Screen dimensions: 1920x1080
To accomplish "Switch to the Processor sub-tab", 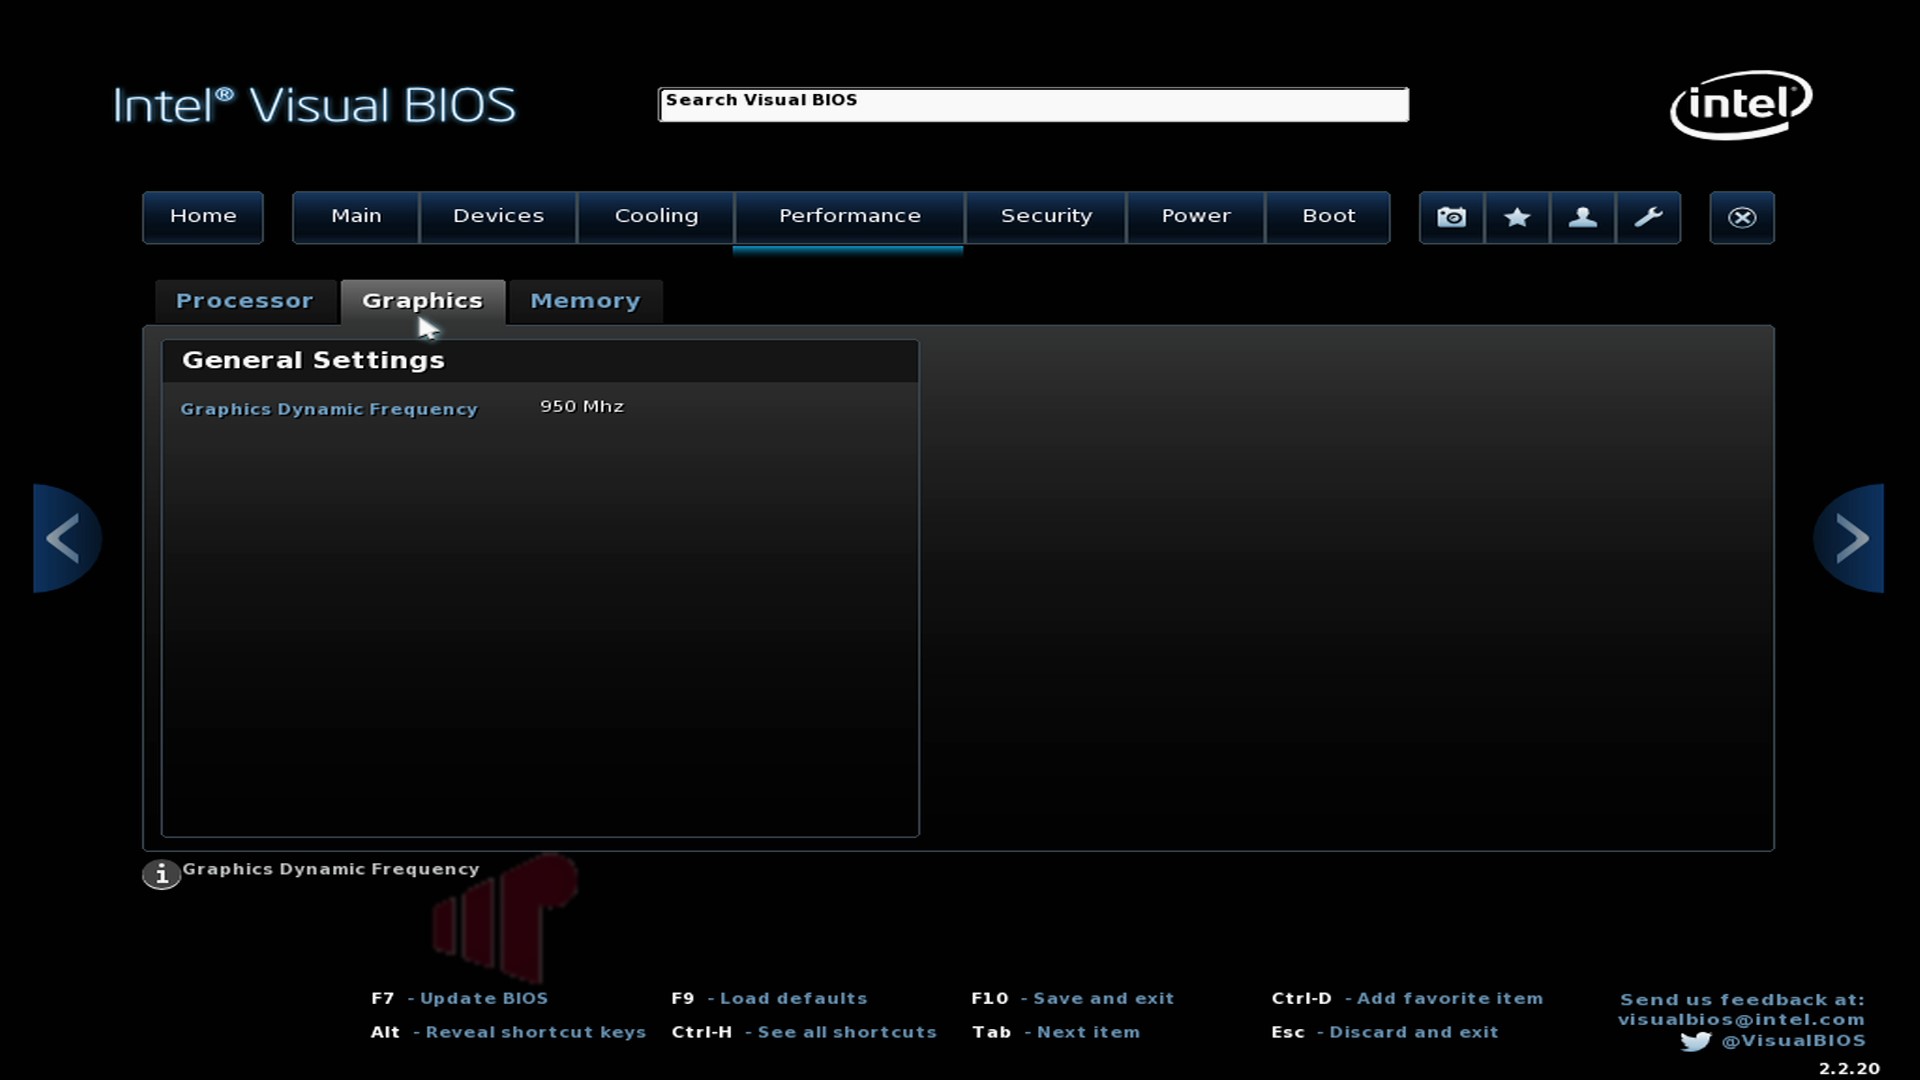I will [x=245, y=301].
